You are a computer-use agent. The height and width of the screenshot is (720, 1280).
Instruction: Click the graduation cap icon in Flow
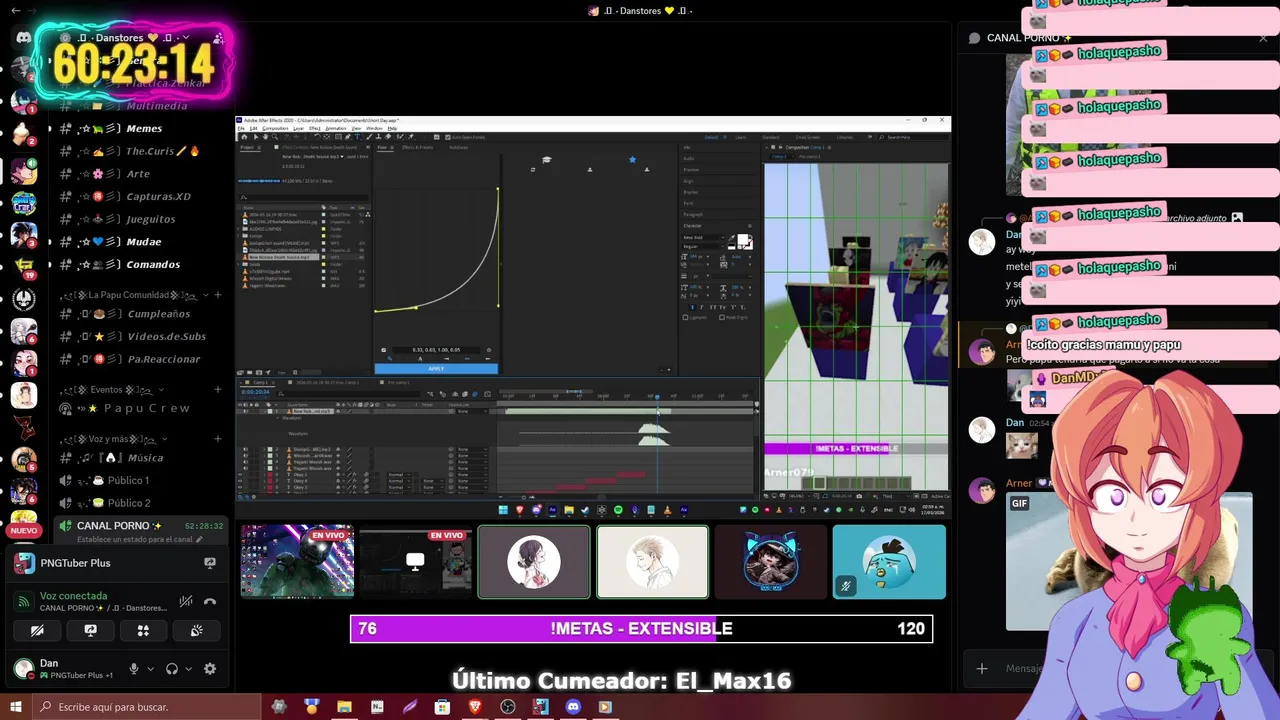[x=546, y=159]
